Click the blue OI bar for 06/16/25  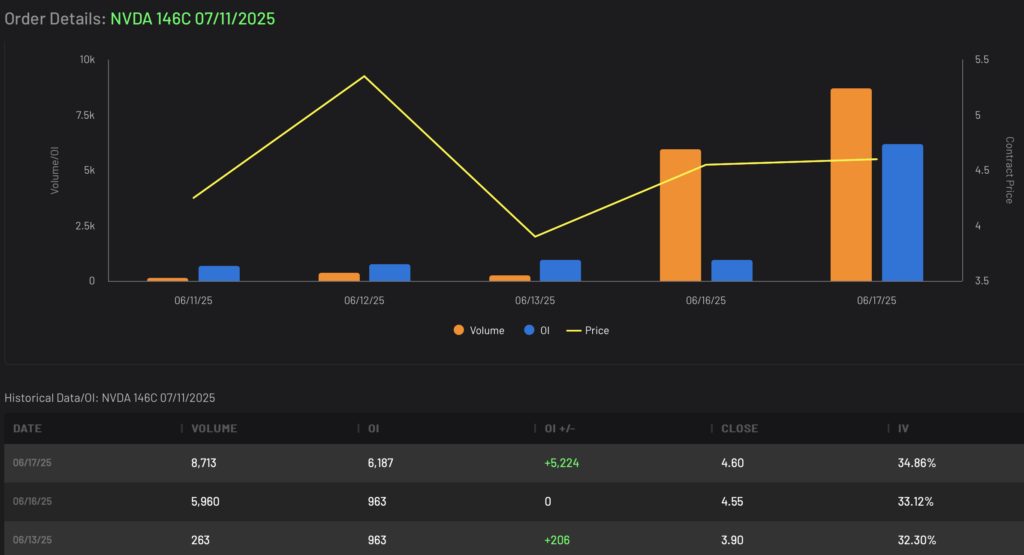[x=732, y=270]
